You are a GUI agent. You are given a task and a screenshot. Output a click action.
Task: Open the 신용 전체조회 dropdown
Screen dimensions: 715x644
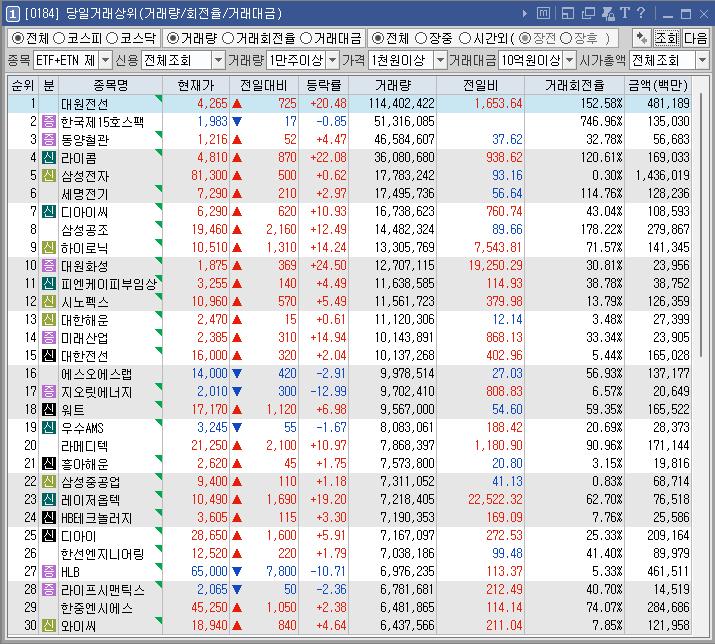point(219,60)
